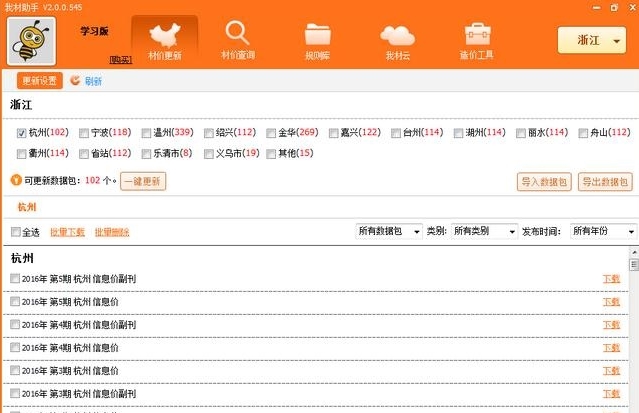Tick checkbox for 2016年第3期杭州信息价副刊

click(15, 393)
